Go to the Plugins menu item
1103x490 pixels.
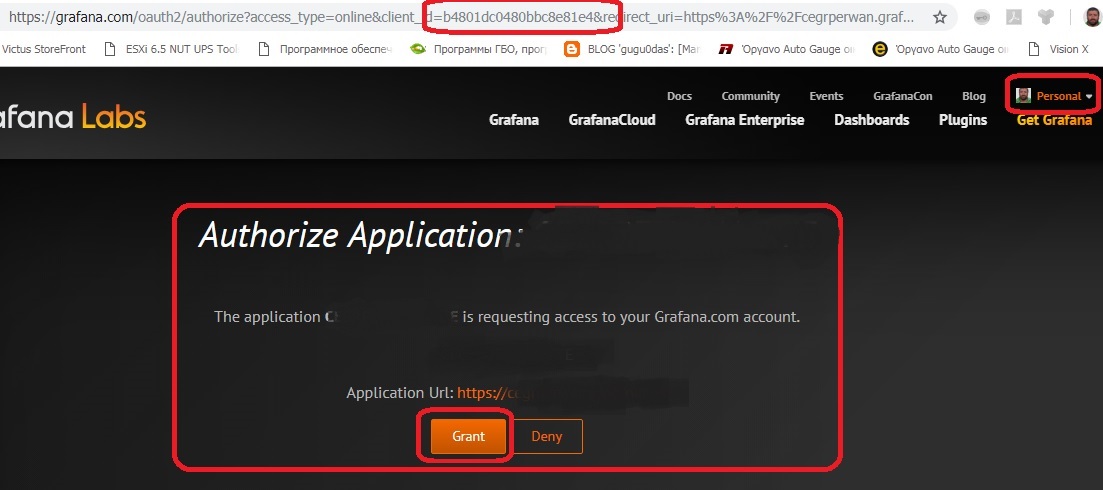click(x=963, y=120)
